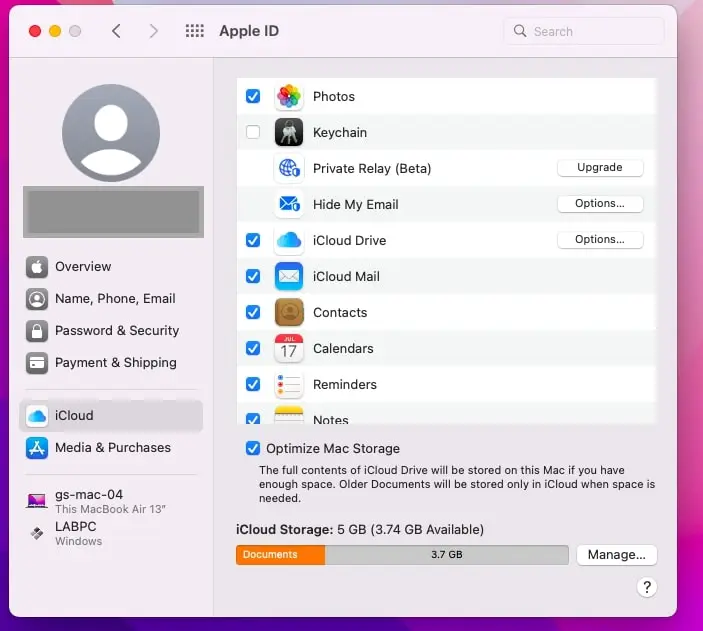Click the iCloud Drive cloud icon

click(289, 240)
